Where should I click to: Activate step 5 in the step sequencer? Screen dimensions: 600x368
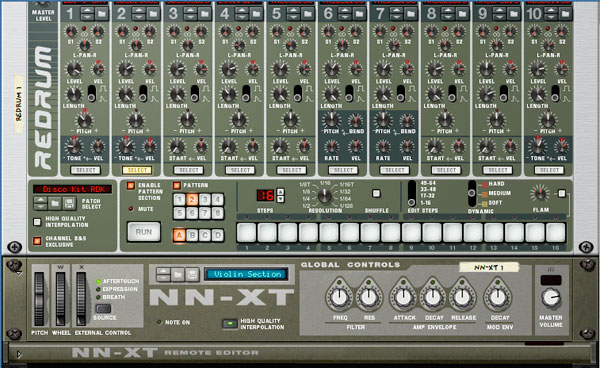coord(329,233)
